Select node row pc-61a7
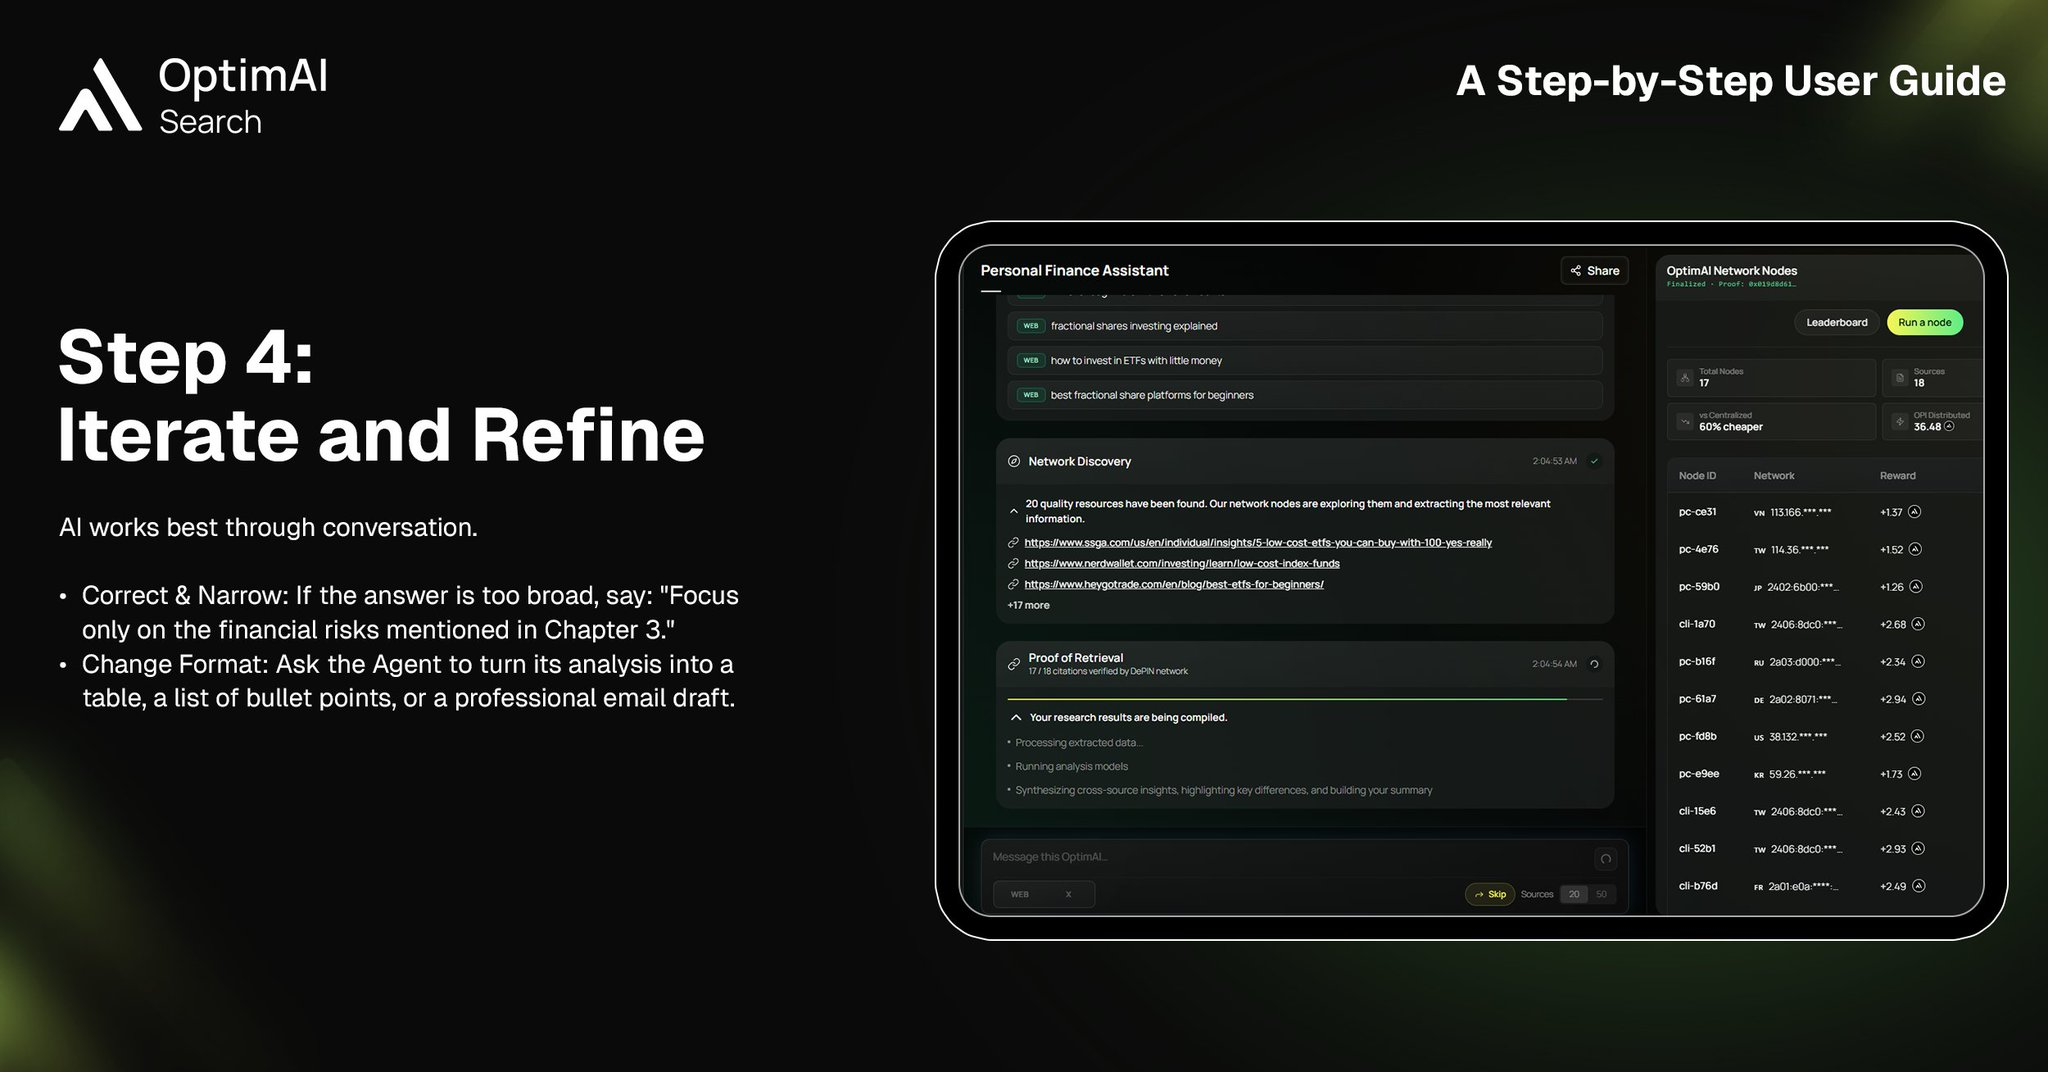The image size is (2048, 1072). pos(1826,699)
